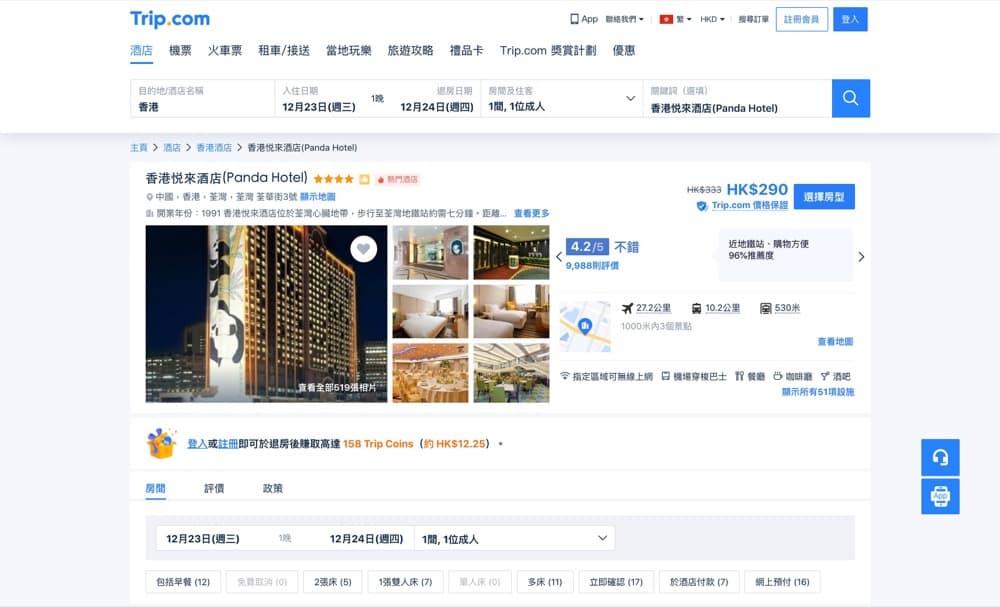Image resolution: width=1000 pixels, height=607 pixels.
Task: Open the 旅遊攻略 tab
Action: coord(410,50)
